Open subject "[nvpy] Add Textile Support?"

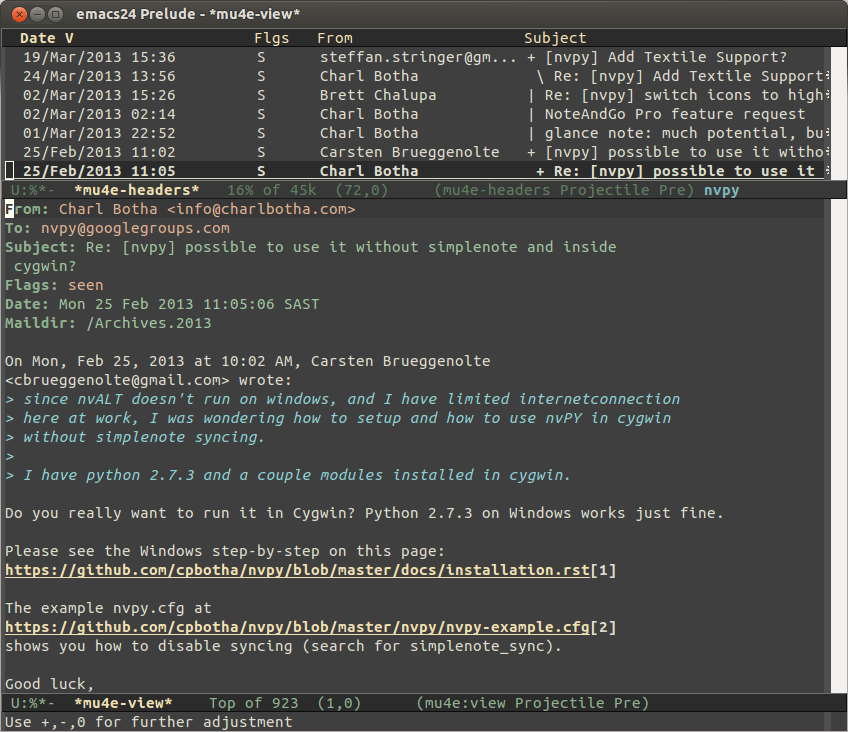click(666, 57)
